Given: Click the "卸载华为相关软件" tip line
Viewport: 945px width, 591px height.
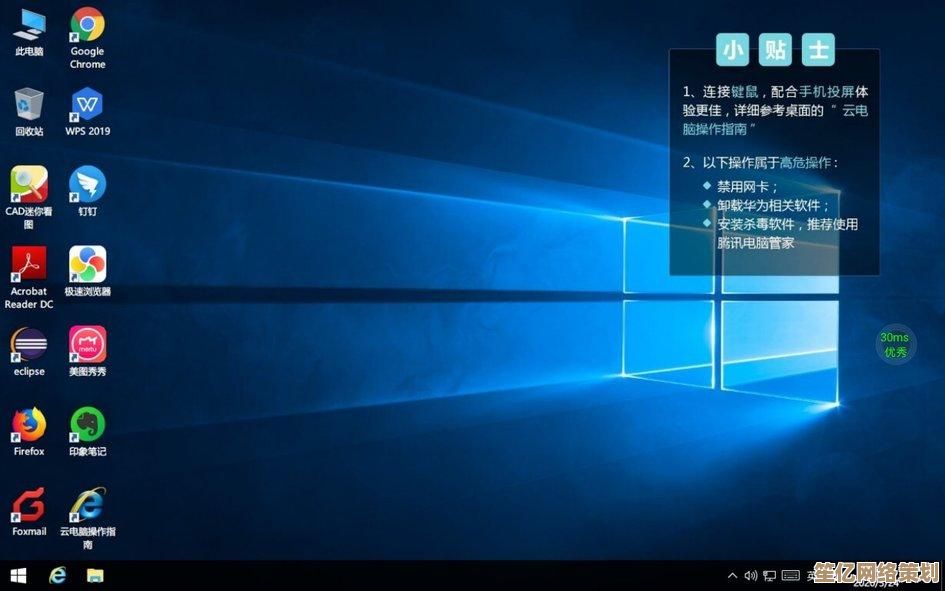Looking at the screenshot, I should (768, 205).
